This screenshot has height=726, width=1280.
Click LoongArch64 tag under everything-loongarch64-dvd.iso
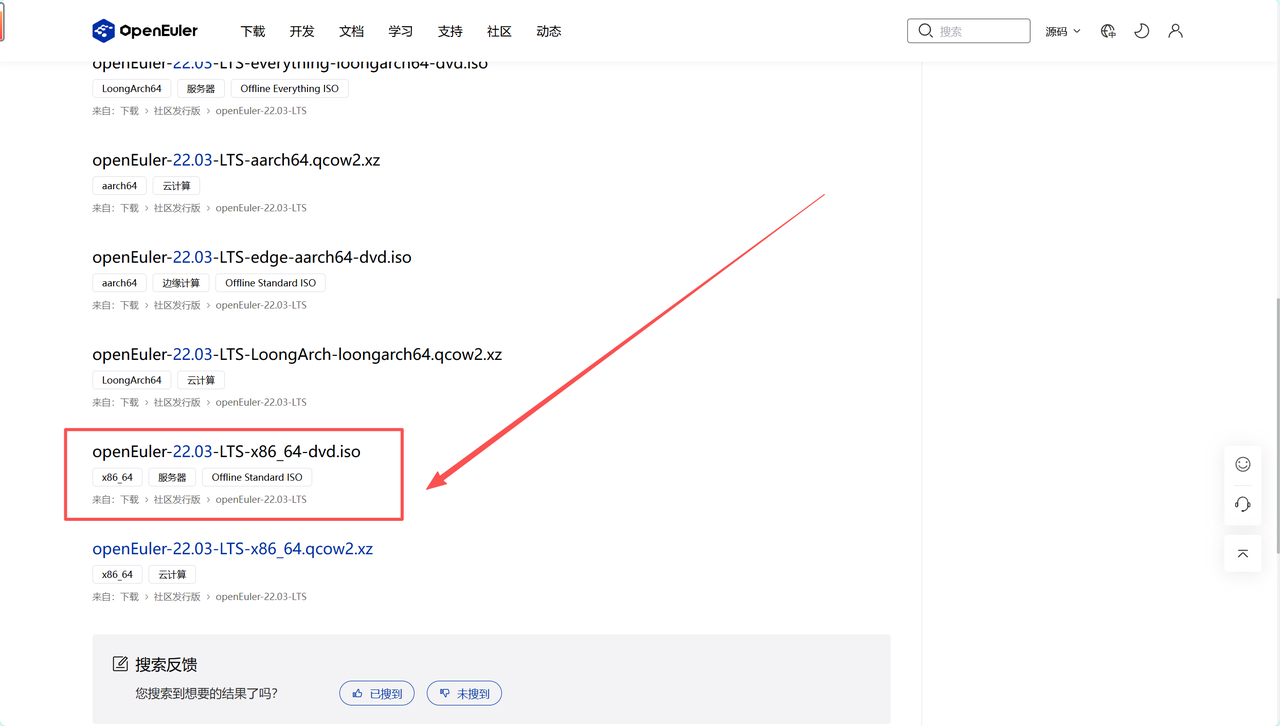point(131,89)
